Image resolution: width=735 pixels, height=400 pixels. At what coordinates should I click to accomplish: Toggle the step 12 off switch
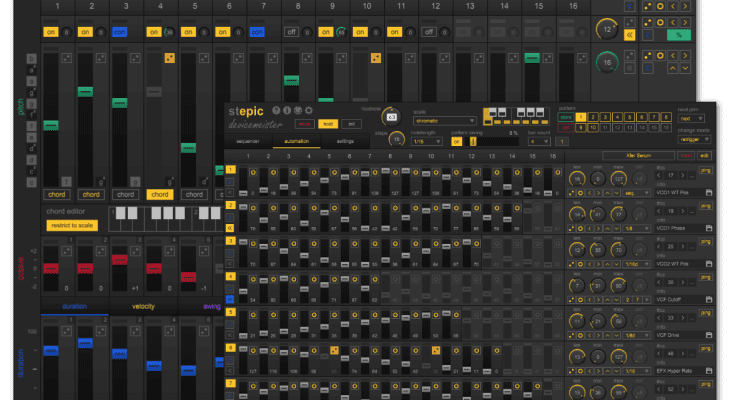point(428,32)
